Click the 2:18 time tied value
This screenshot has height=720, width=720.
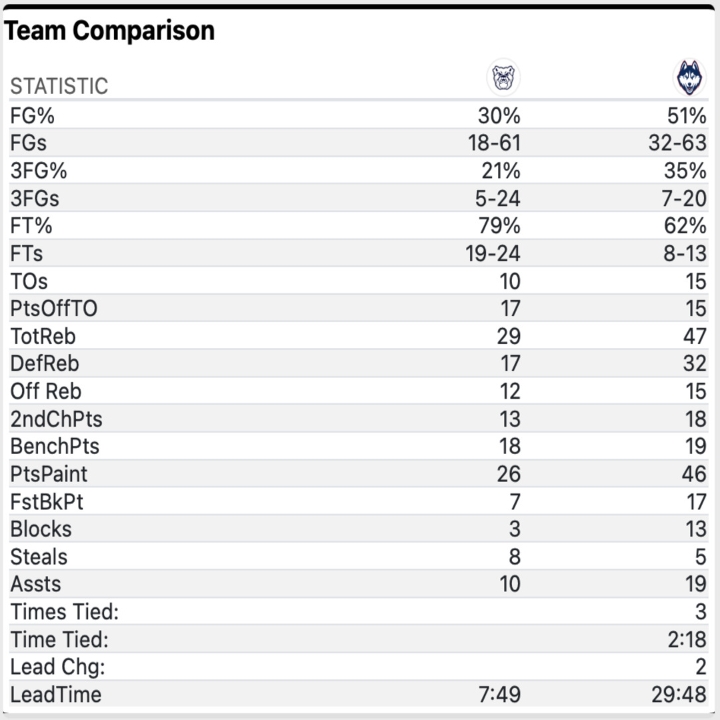point(685,639)
